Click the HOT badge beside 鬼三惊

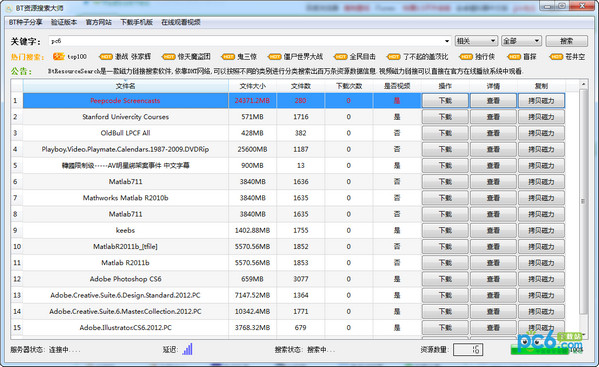pos(228,57)
